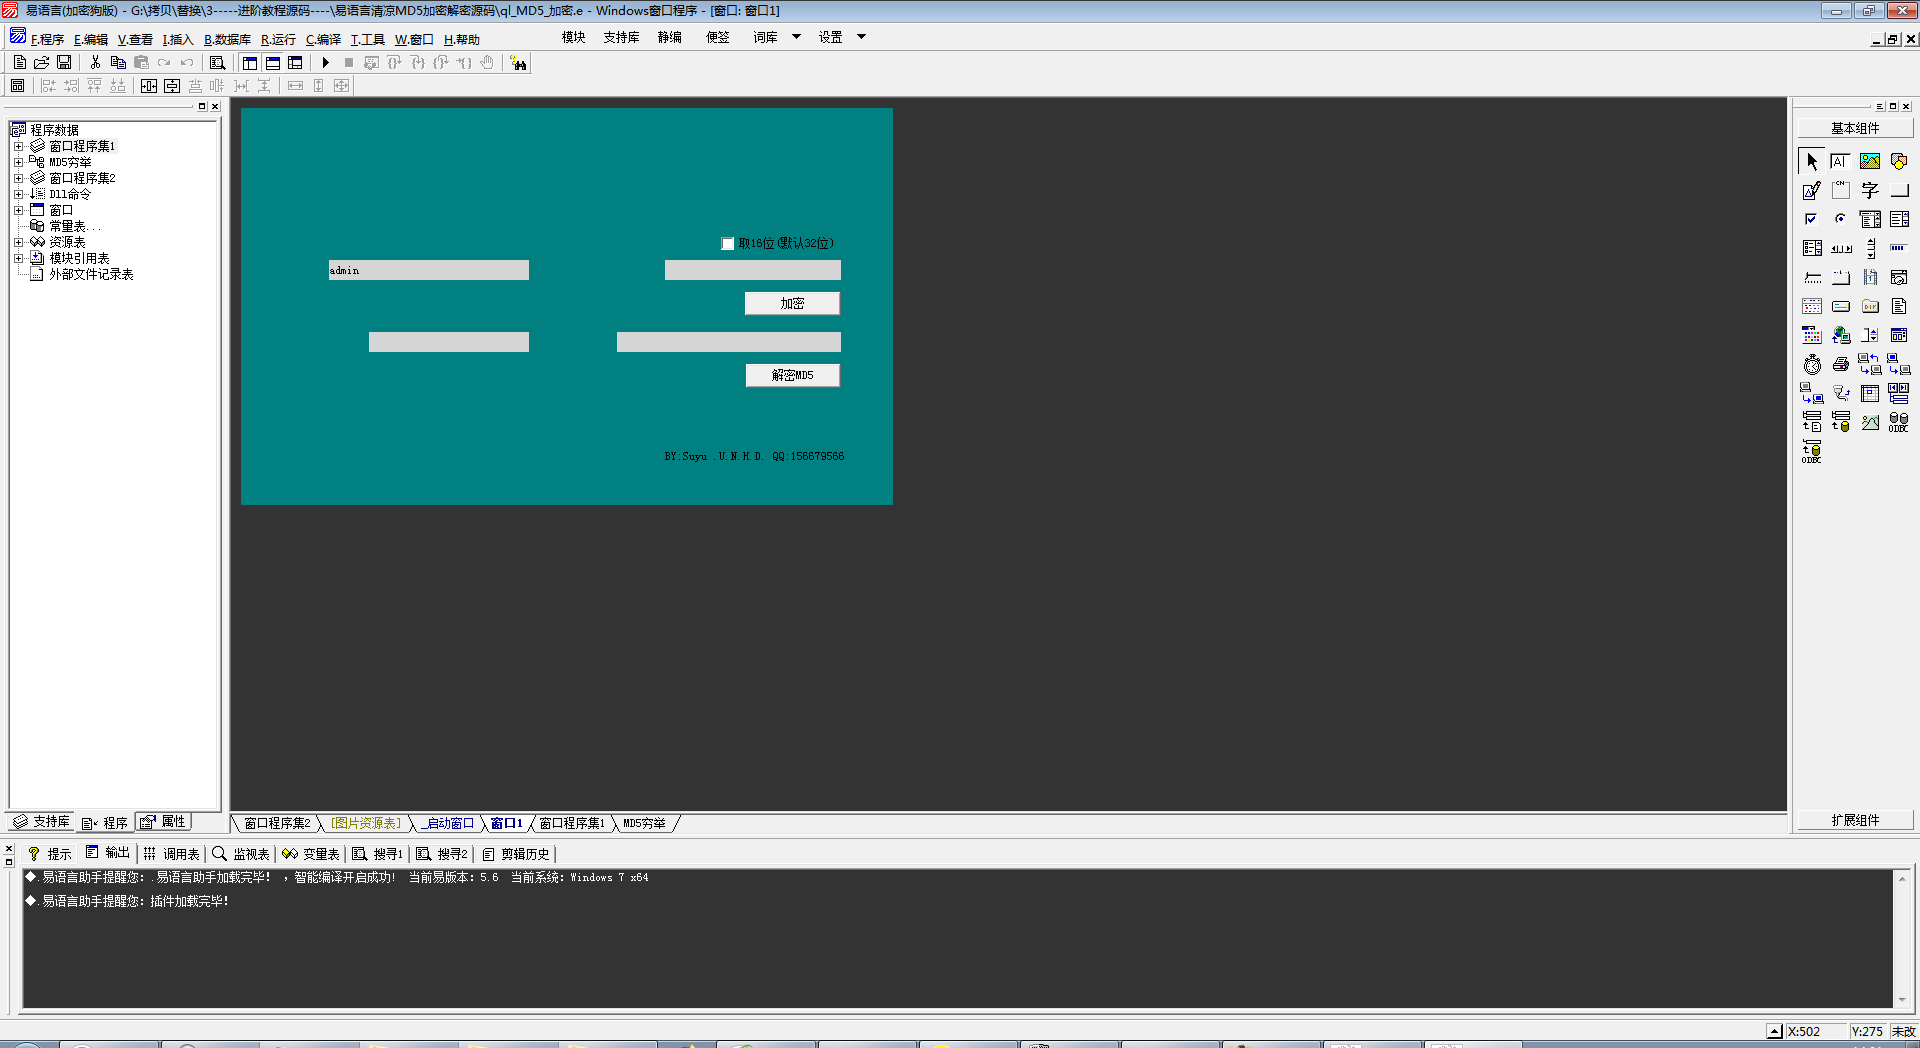This screenshot has height=1048, width=1920.
Task: Click the input field containing admin
Action: click(429, 270)
